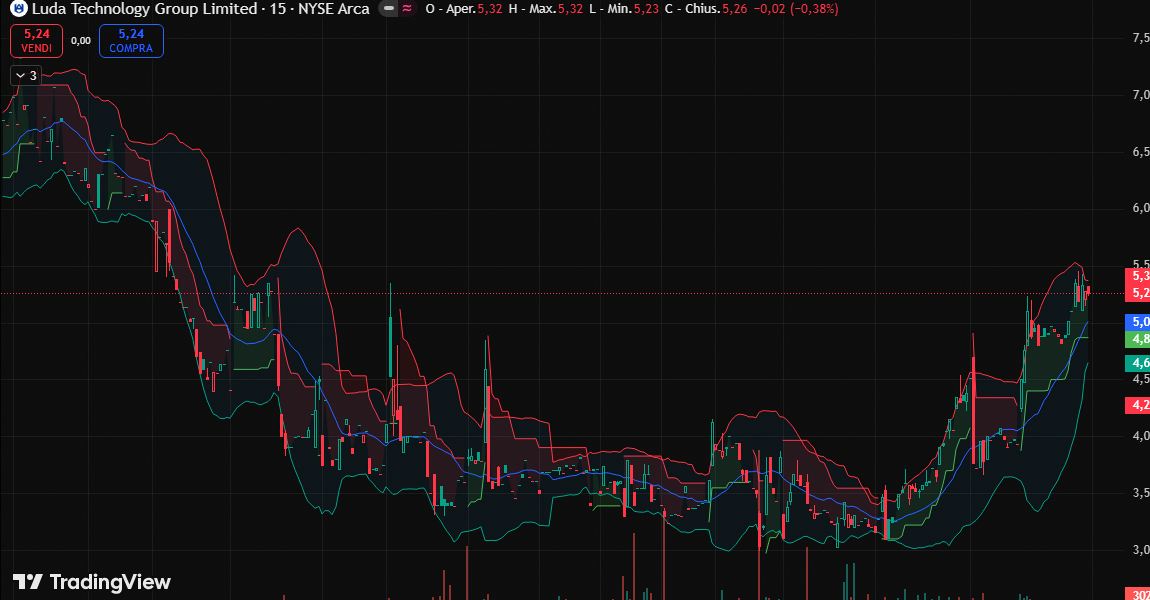Click the 6,0 price axis label

tap(1140, 208)
